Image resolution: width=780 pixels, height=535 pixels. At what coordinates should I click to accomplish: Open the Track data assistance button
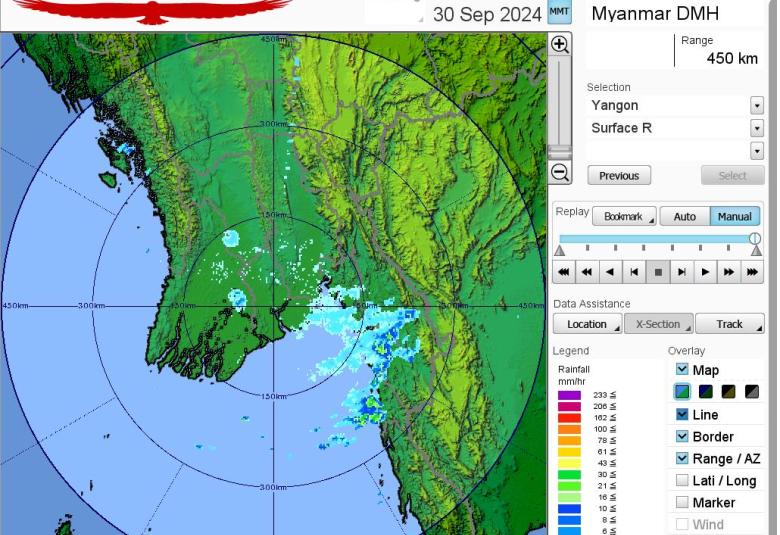(730, 324)
